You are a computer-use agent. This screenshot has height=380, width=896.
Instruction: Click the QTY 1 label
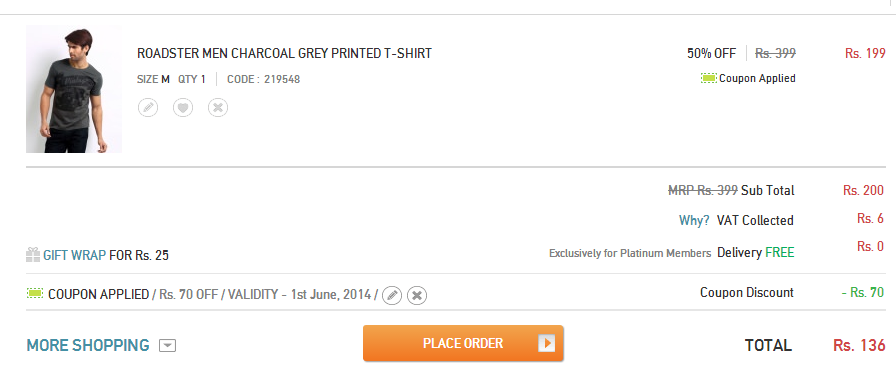click(191, 79)
